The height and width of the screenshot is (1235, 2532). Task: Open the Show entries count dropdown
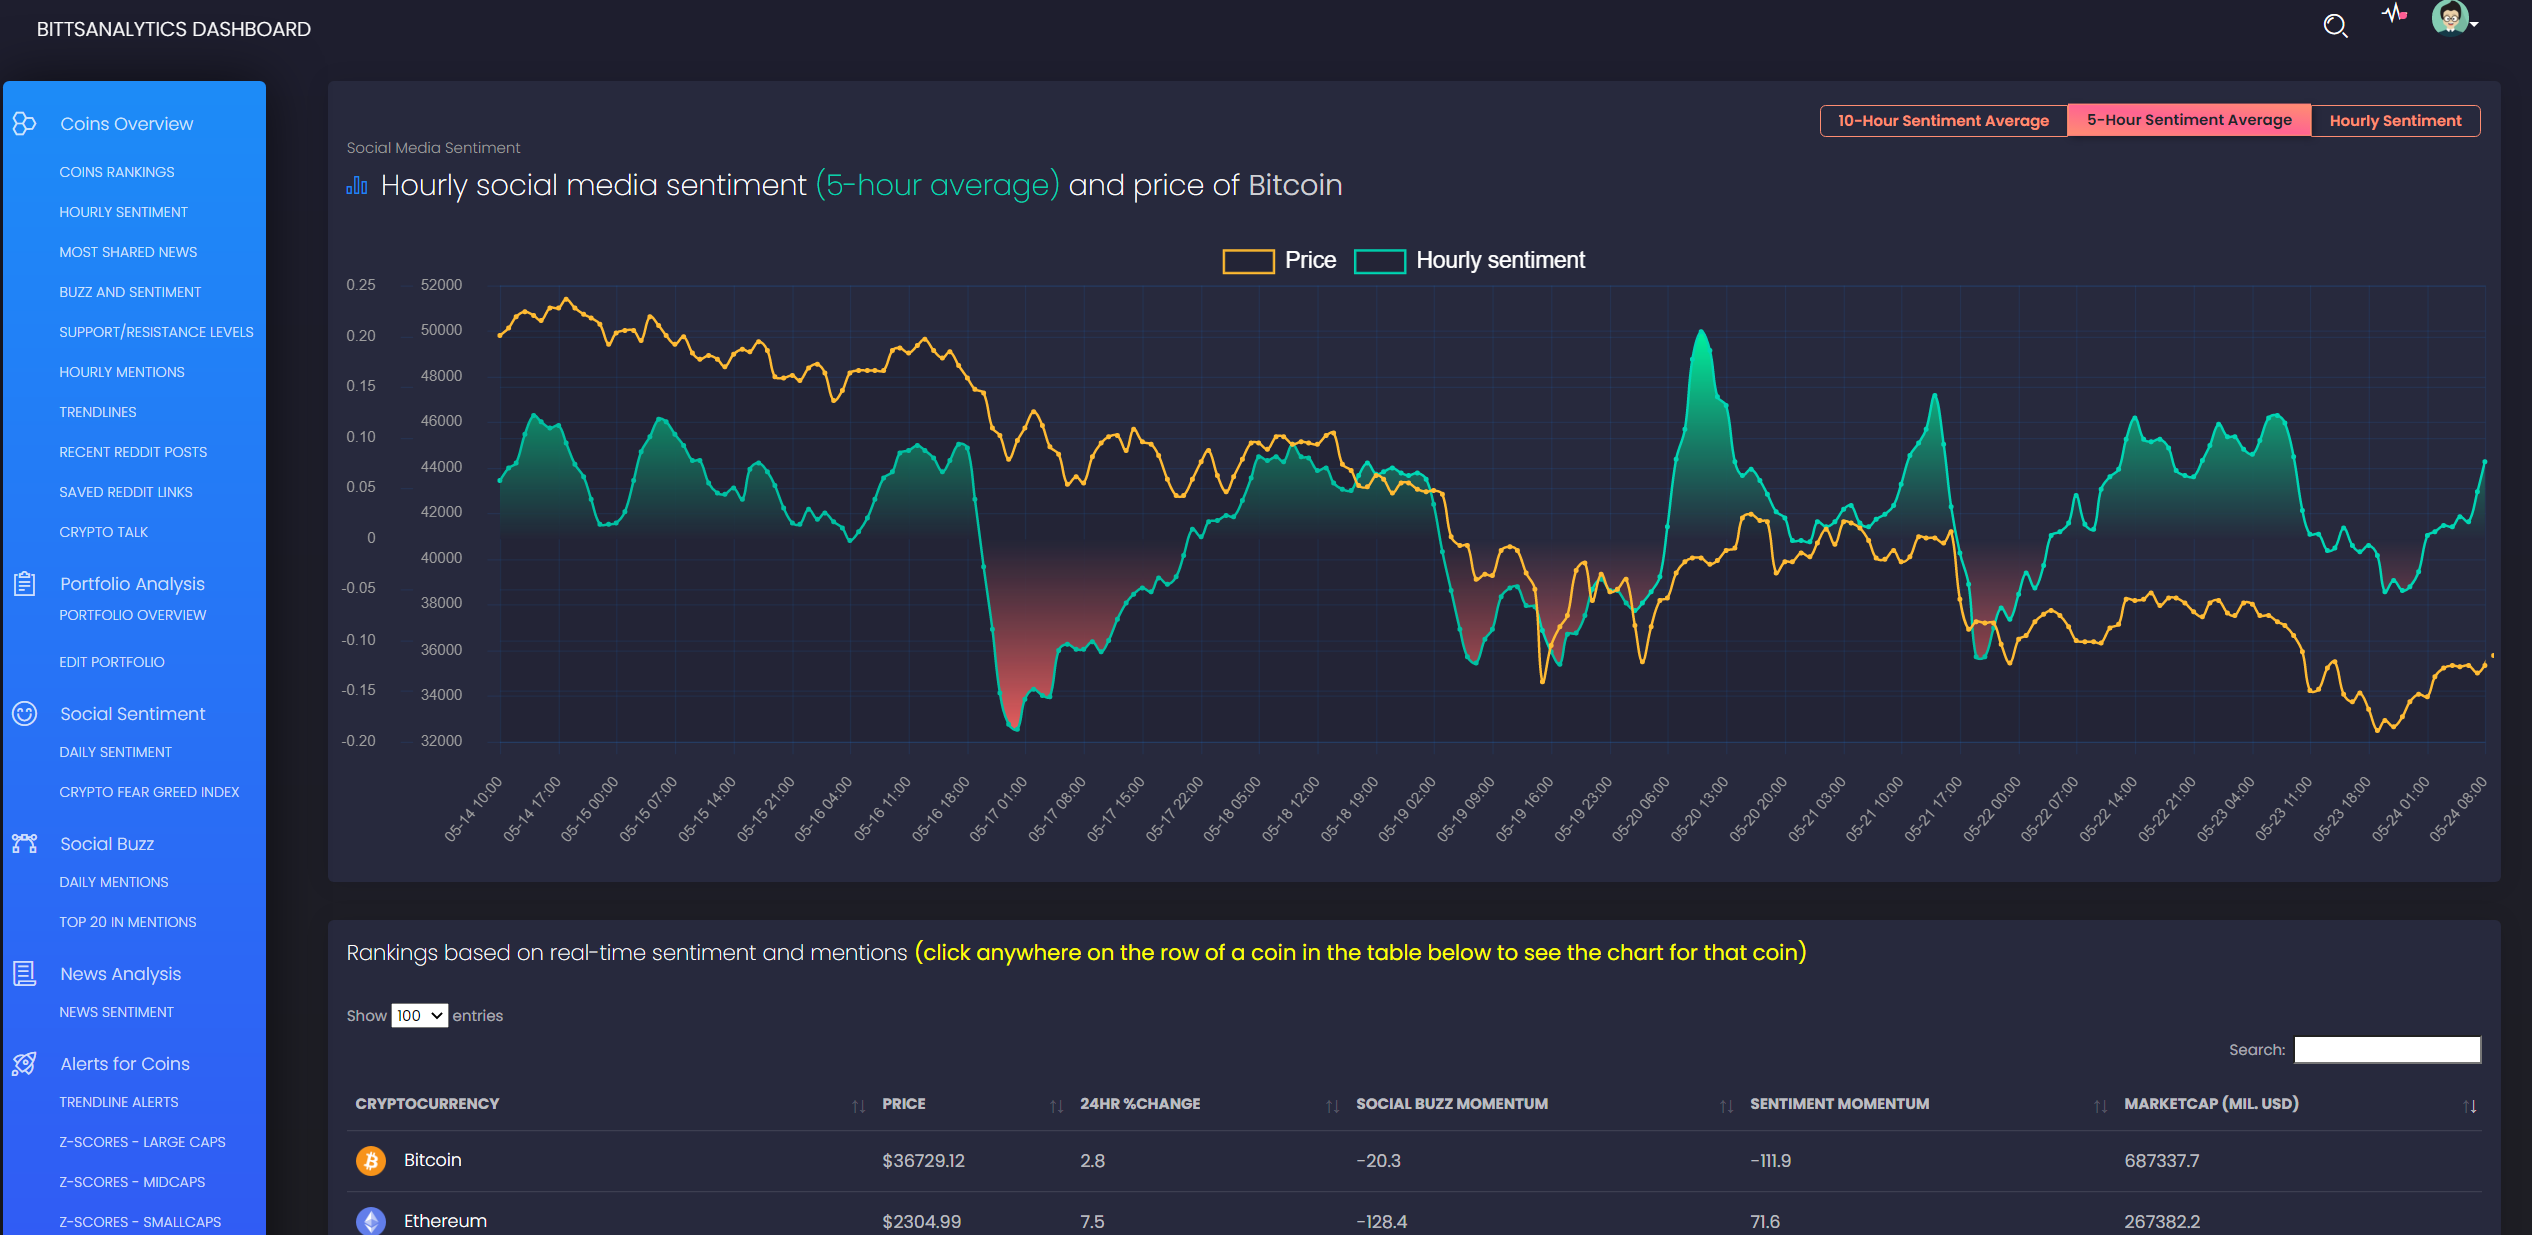coord(419,1015)
